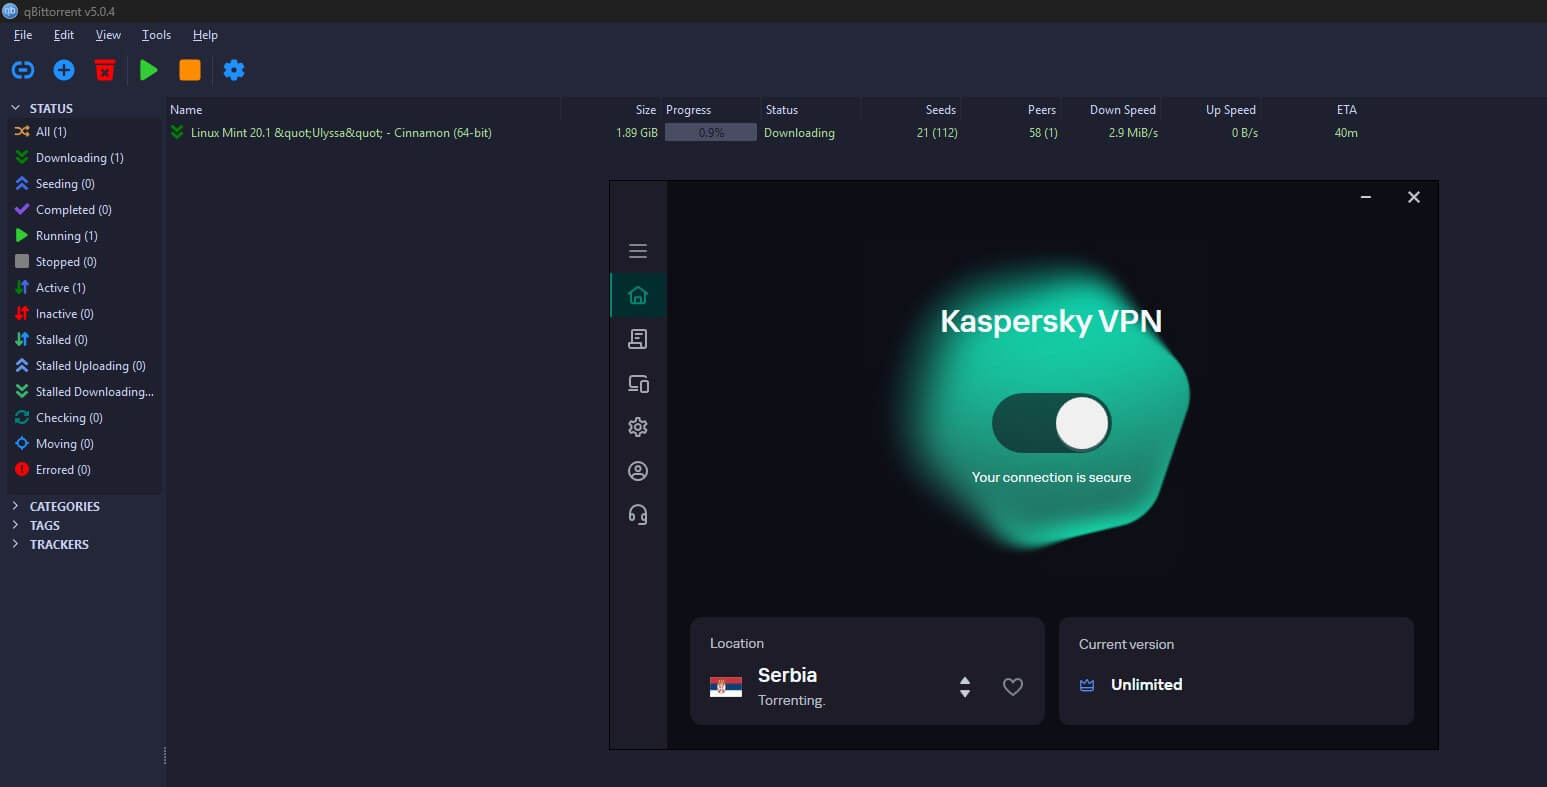Expand the TRACKERS section
1547x787 pixels.
coord(17,544)
